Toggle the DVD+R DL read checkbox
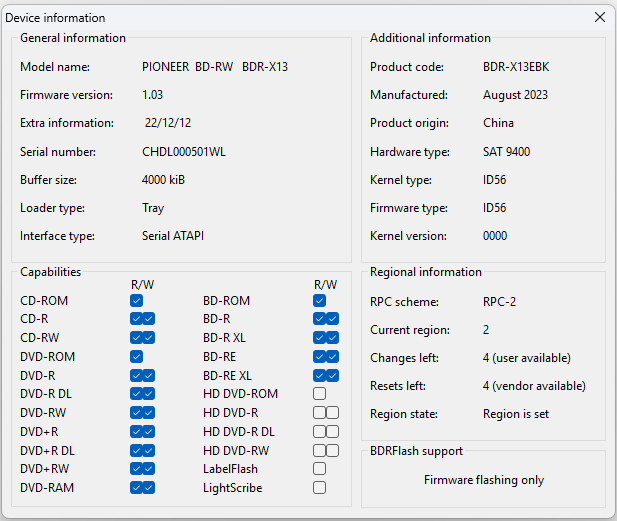The height and width of the screenshot is (521, 617). click(136, 451)
